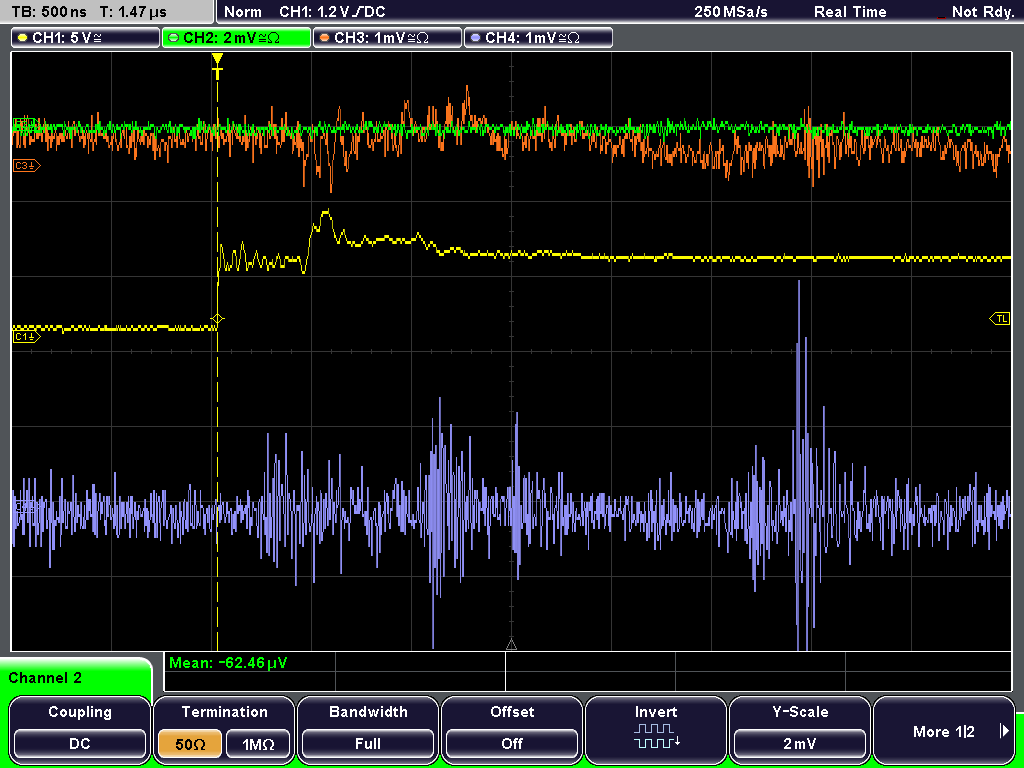This screenshot has height=768, width=1024.
Task: Click the C1 ground level marker
Action: pyautogui.click(x=26, y=336)
